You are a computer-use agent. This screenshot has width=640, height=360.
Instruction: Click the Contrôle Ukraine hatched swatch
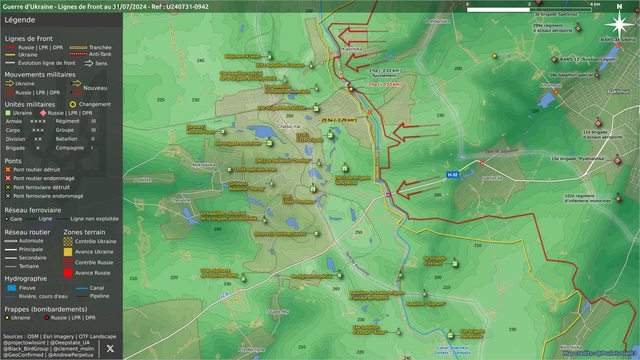tap(68, 241)
